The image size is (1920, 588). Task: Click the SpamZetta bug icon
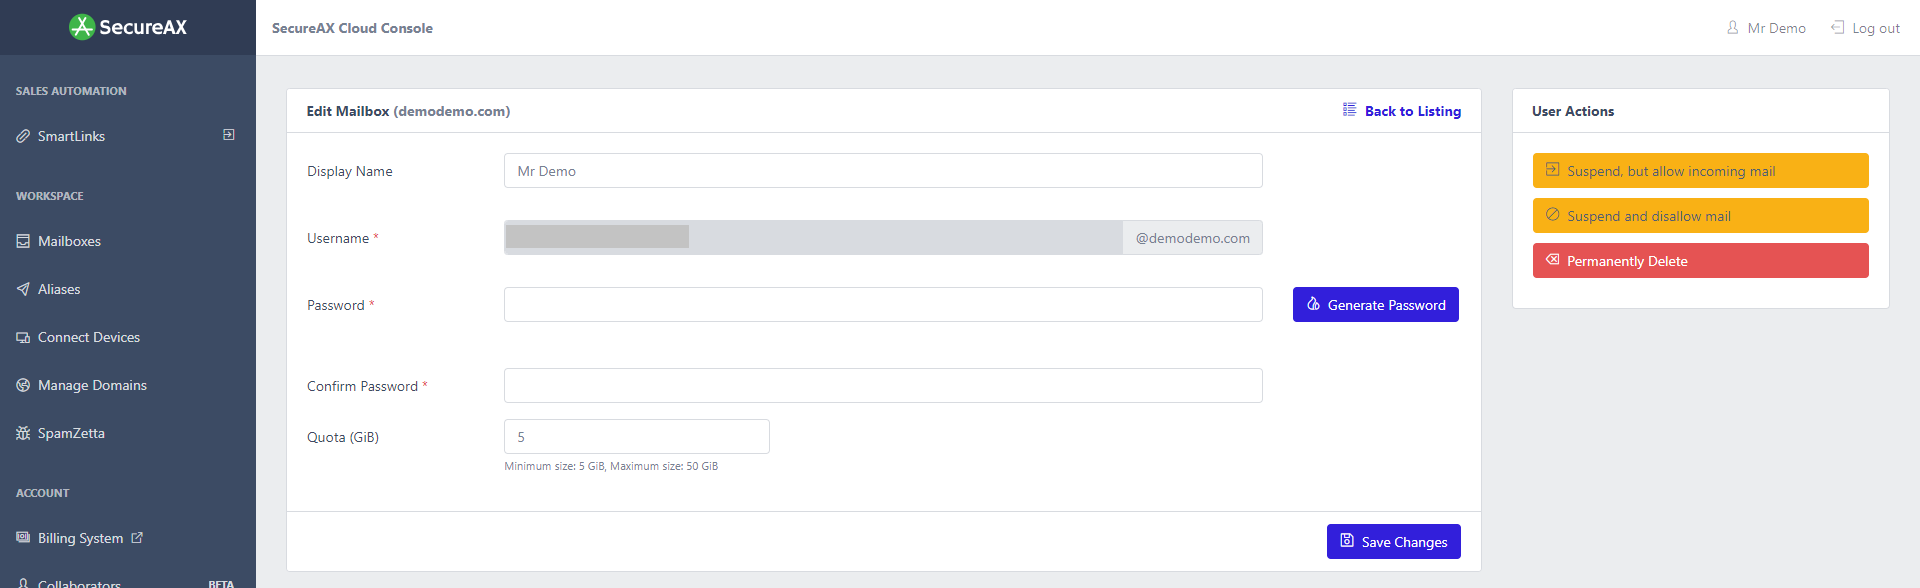pyautogui.click(x=23, y=433)
